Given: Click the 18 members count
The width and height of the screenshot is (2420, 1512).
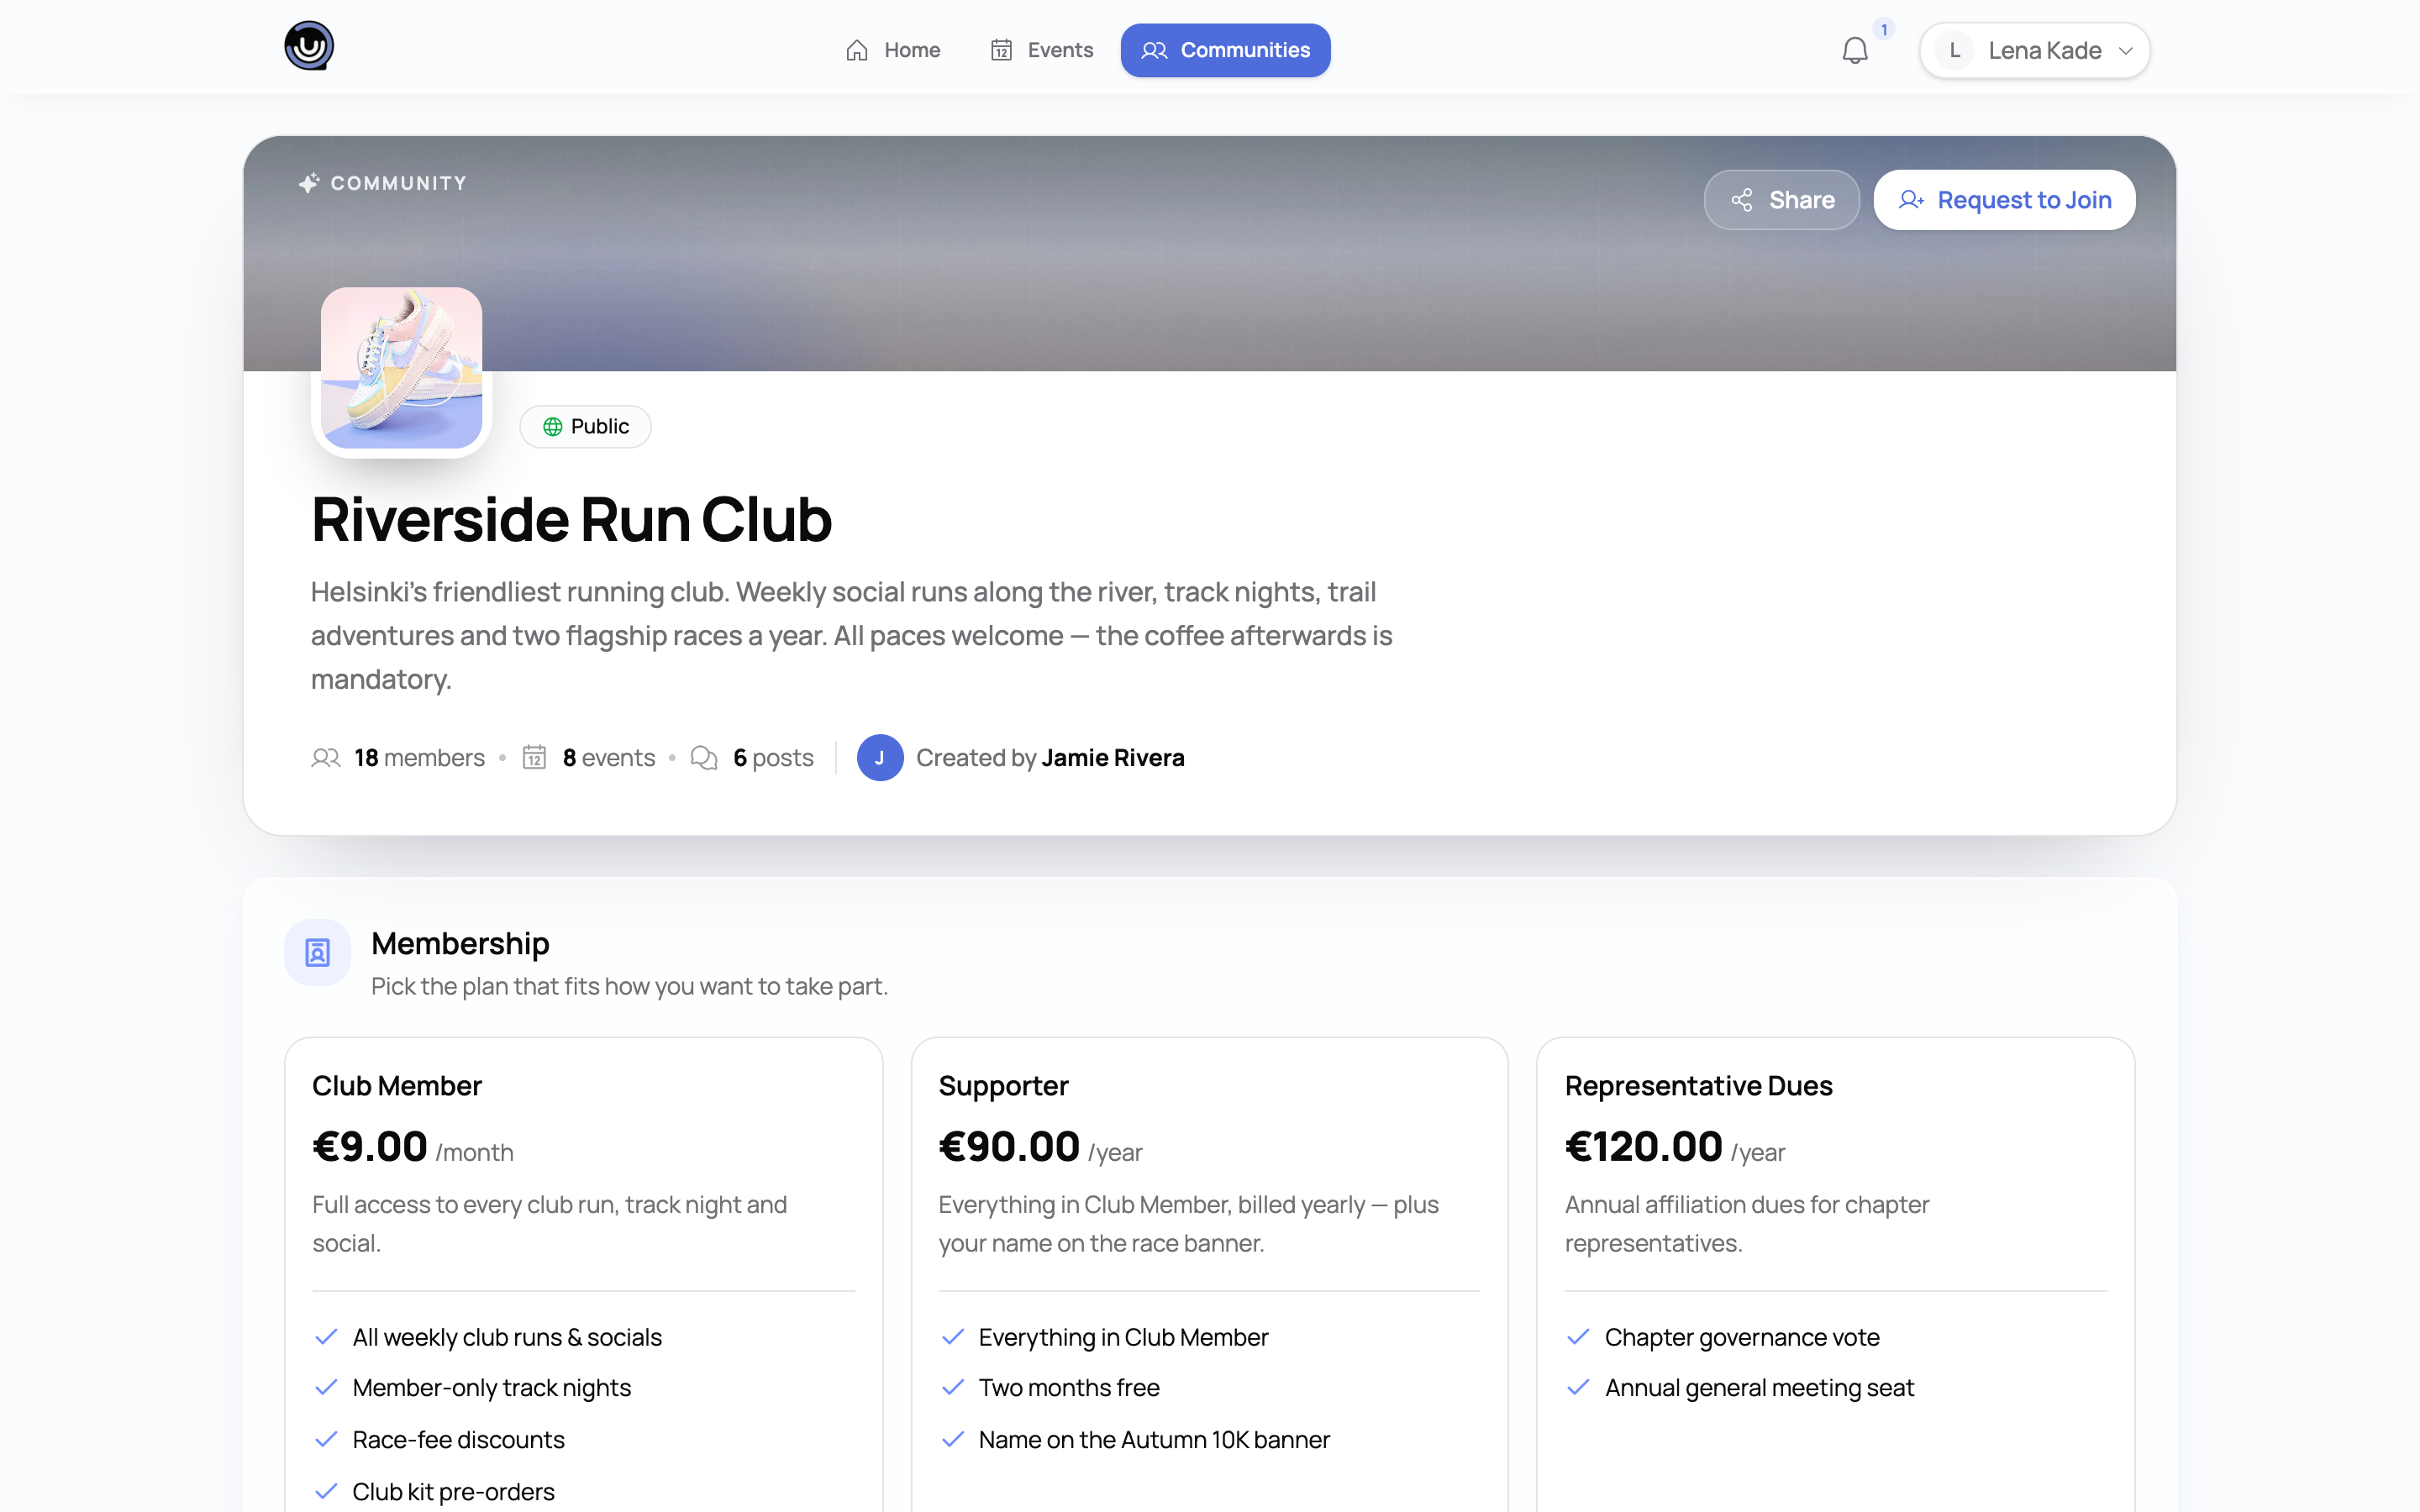Looking at the screenshot, I should click(x=419, y=758).
